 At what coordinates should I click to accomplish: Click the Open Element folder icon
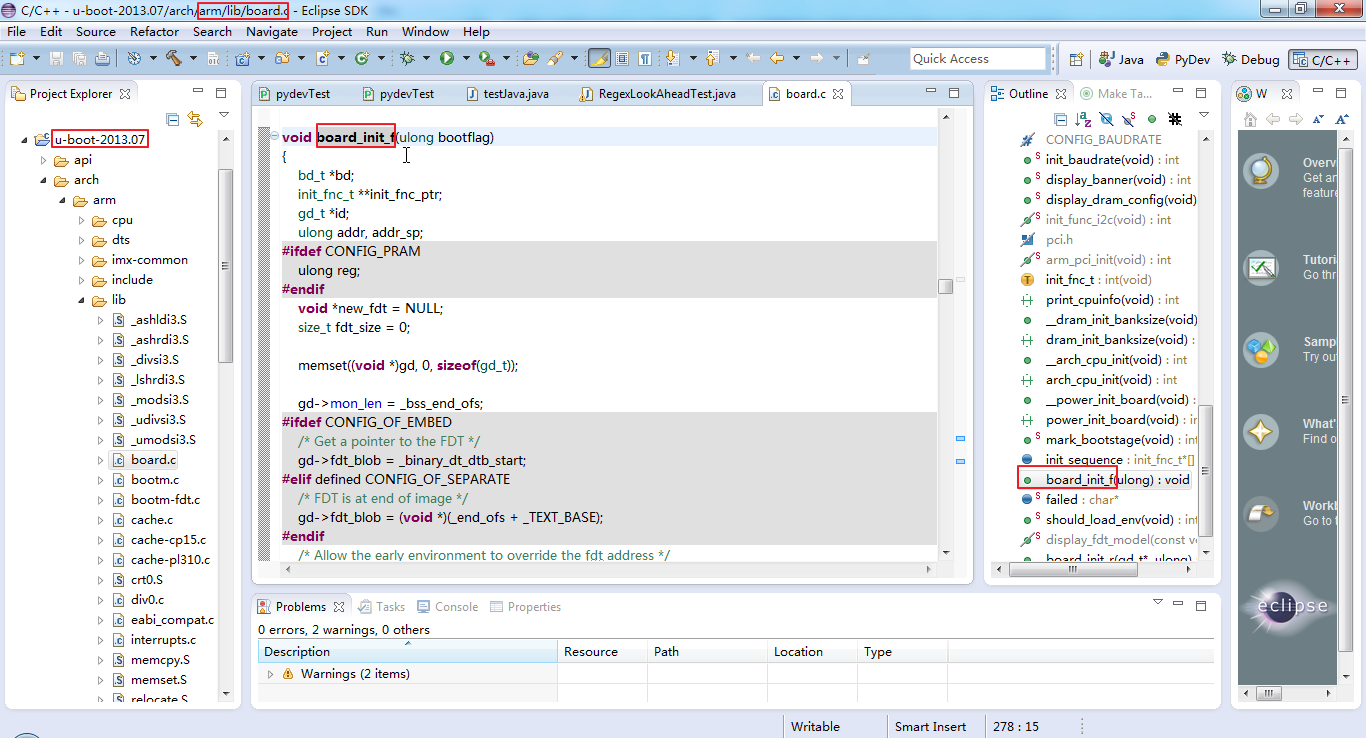531,59
